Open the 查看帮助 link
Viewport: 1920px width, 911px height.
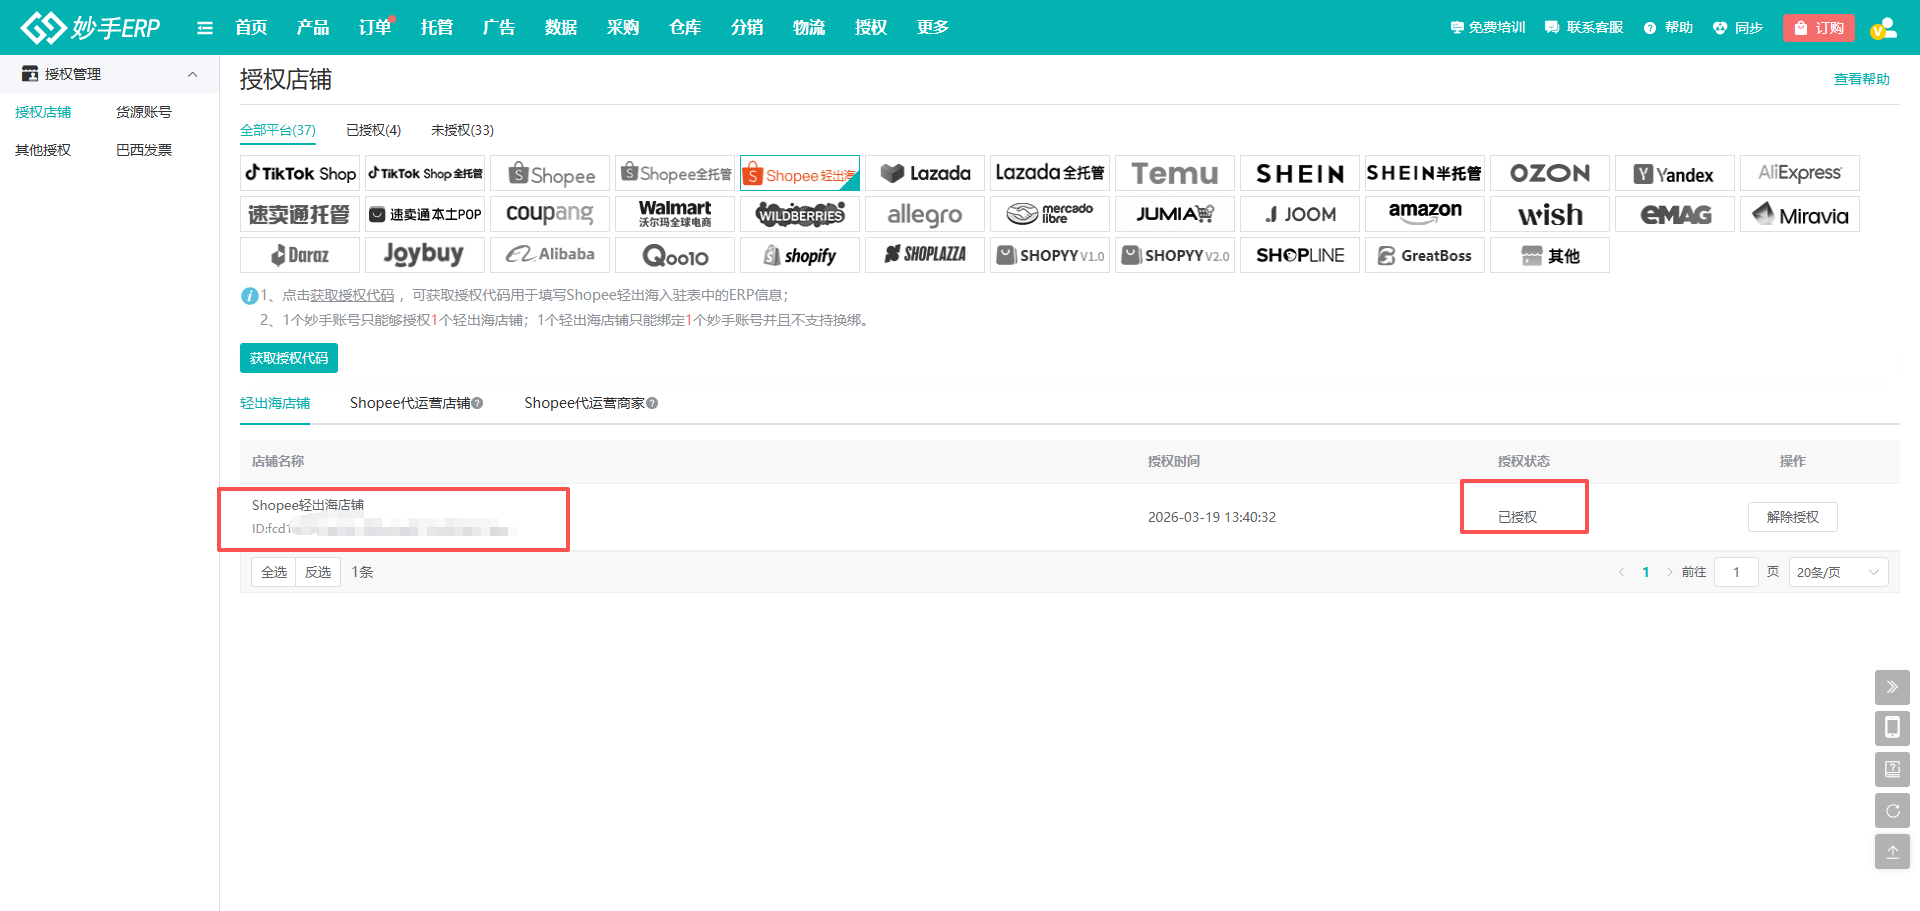point(1862,79)
